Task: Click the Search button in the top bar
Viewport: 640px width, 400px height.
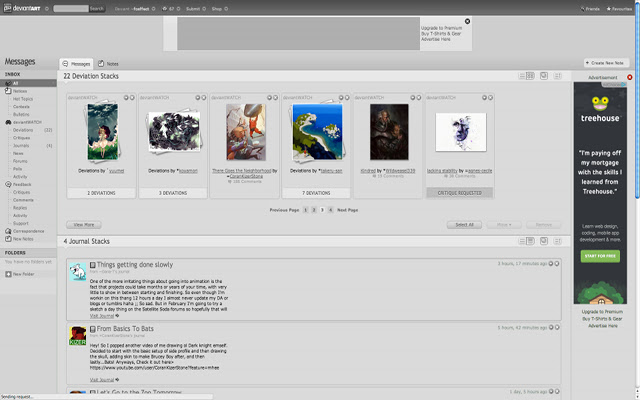Action: 97,9
